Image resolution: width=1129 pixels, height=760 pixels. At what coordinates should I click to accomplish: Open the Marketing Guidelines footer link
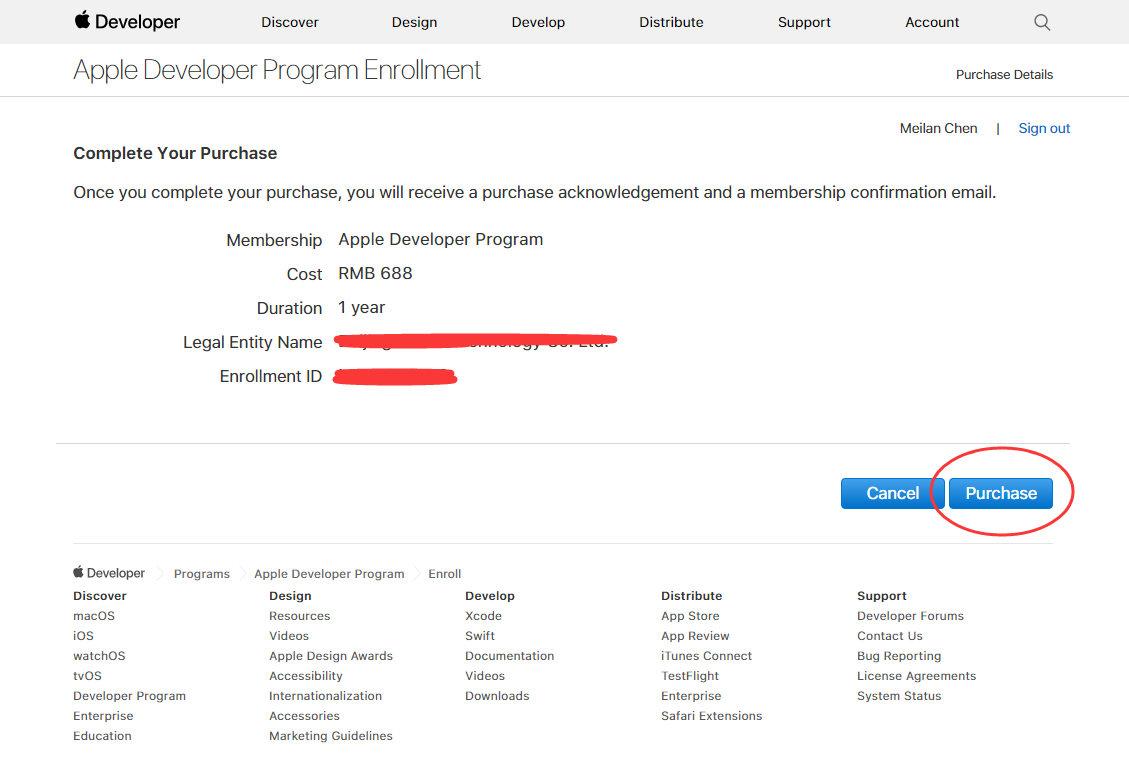pos(331,736)
